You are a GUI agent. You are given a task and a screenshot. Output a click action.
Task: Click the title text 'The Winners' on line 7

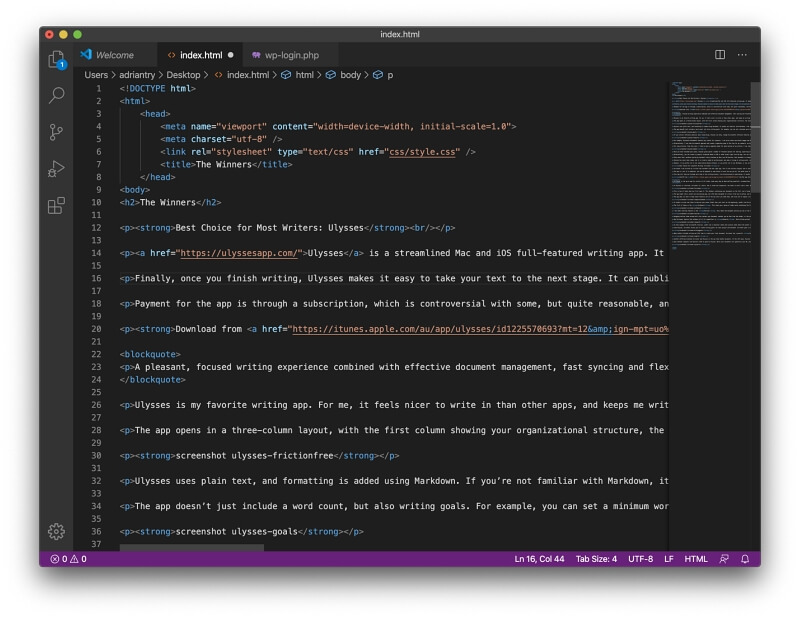click(x=223, y=164)
